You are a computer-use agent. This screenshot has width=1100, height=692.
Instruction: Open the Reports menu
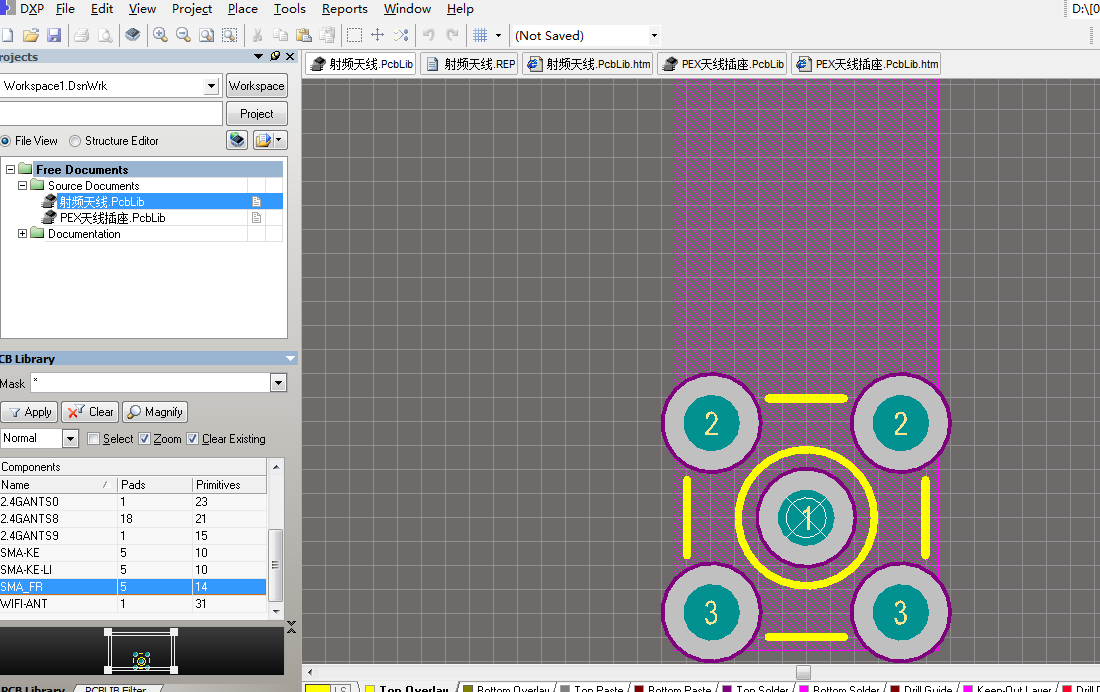(x=344, y=9)
